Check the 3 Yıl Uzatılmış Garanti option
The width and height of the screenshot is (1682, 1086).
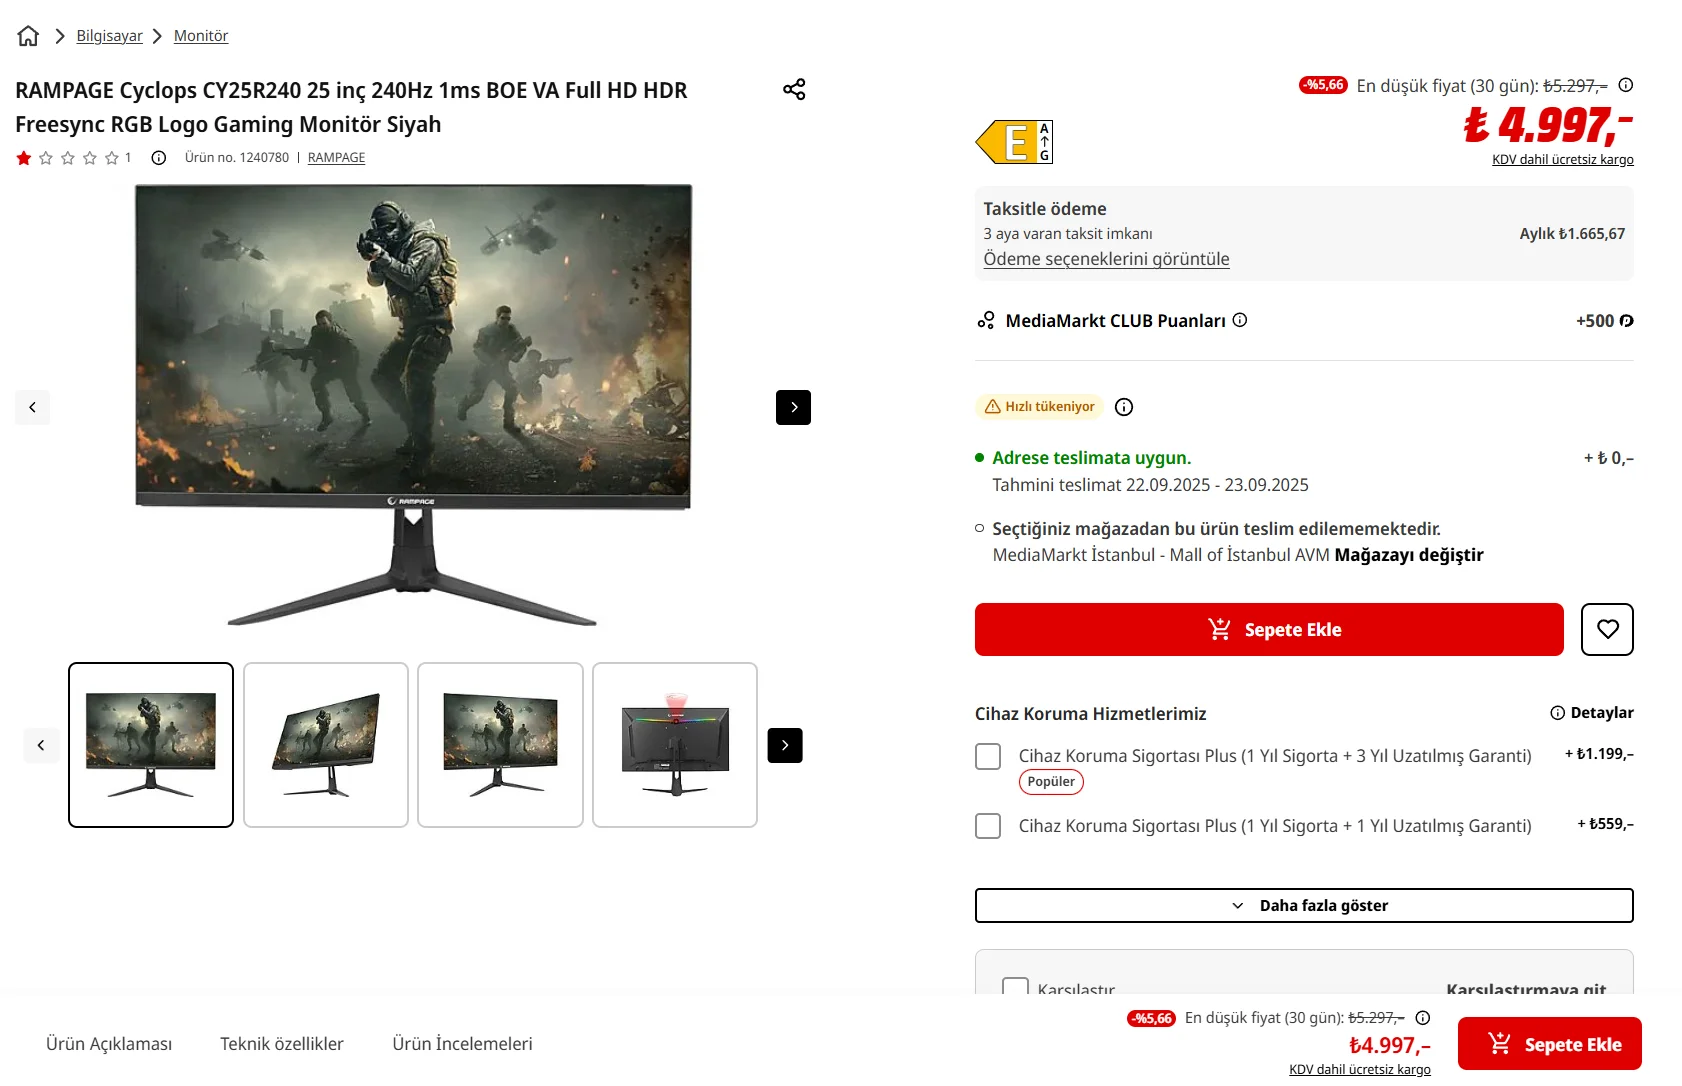tap(988, 756)
